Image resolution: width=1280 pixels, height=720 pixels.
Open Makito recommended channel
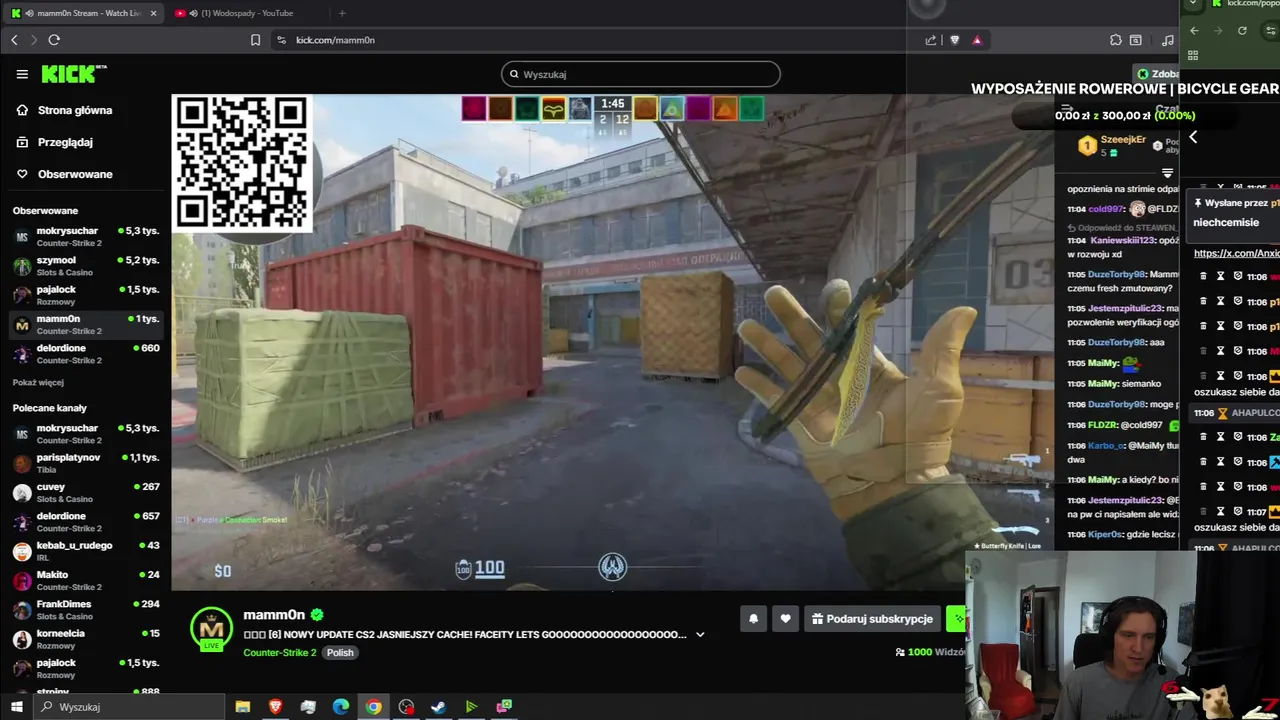[85, 579]
